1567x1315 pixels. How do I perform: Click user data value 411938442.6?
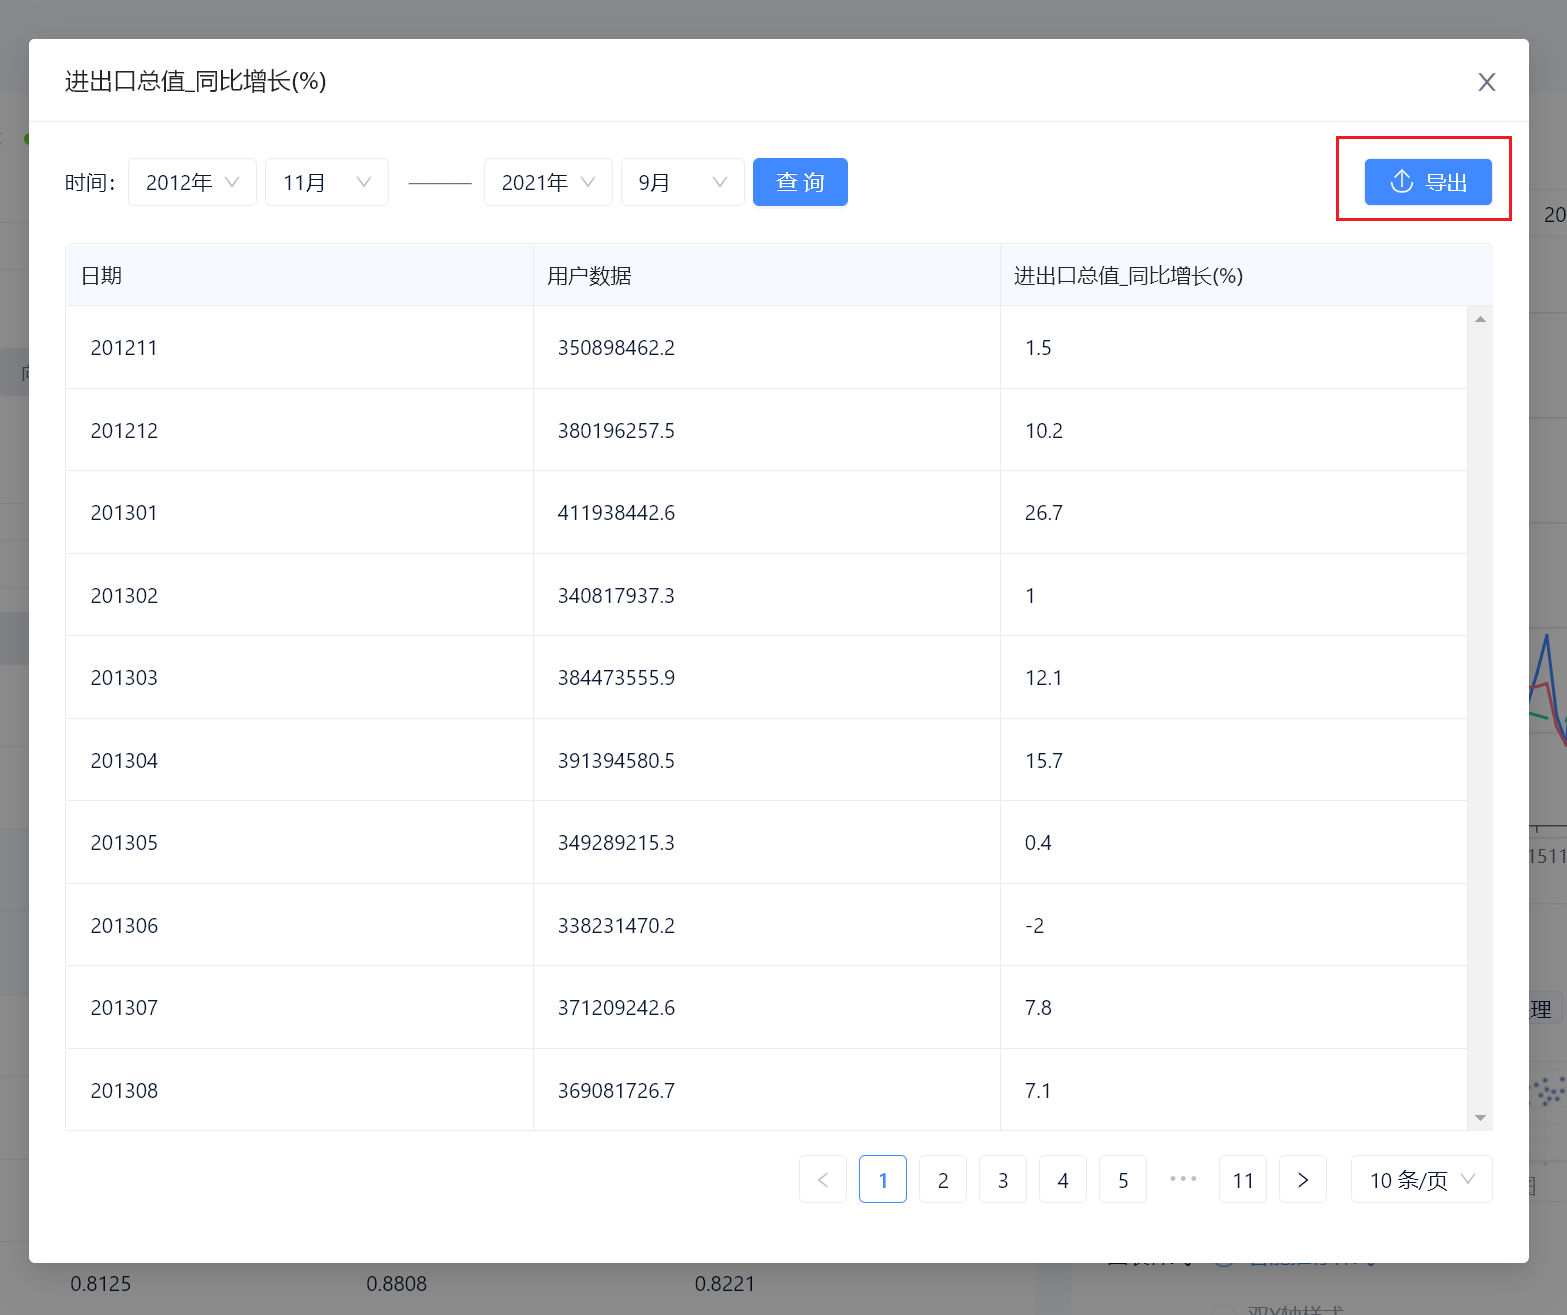(x=616, y=513)
